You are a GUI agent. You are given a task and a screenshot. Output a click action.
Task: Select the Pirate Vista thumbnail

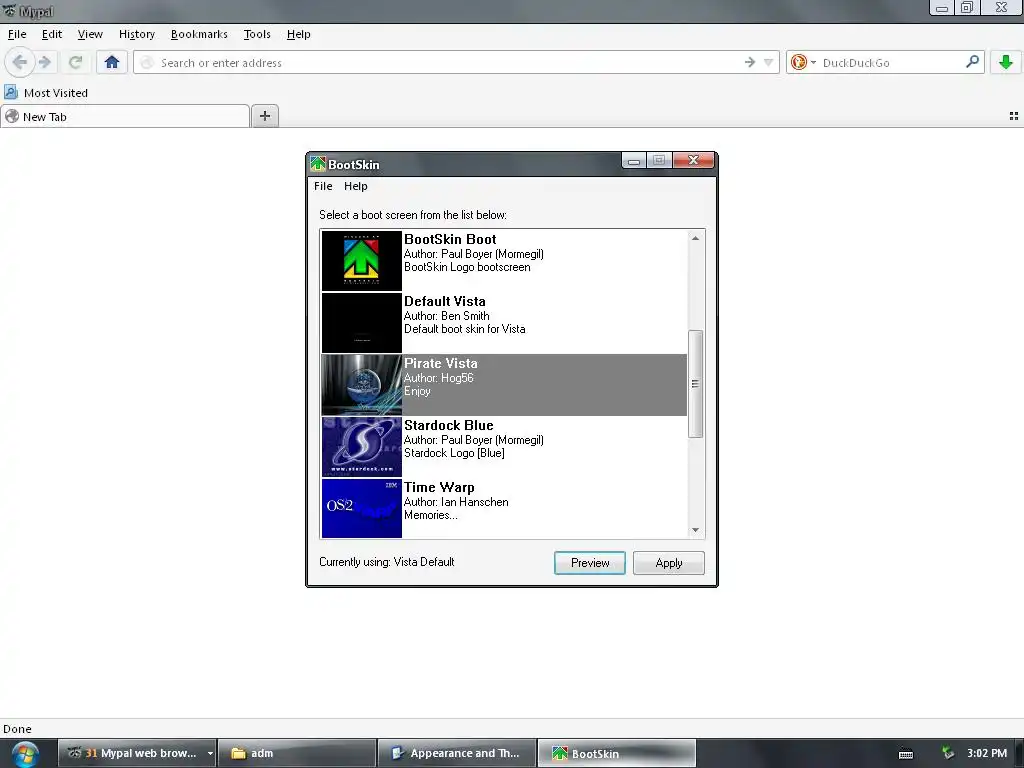click(361, 385)
